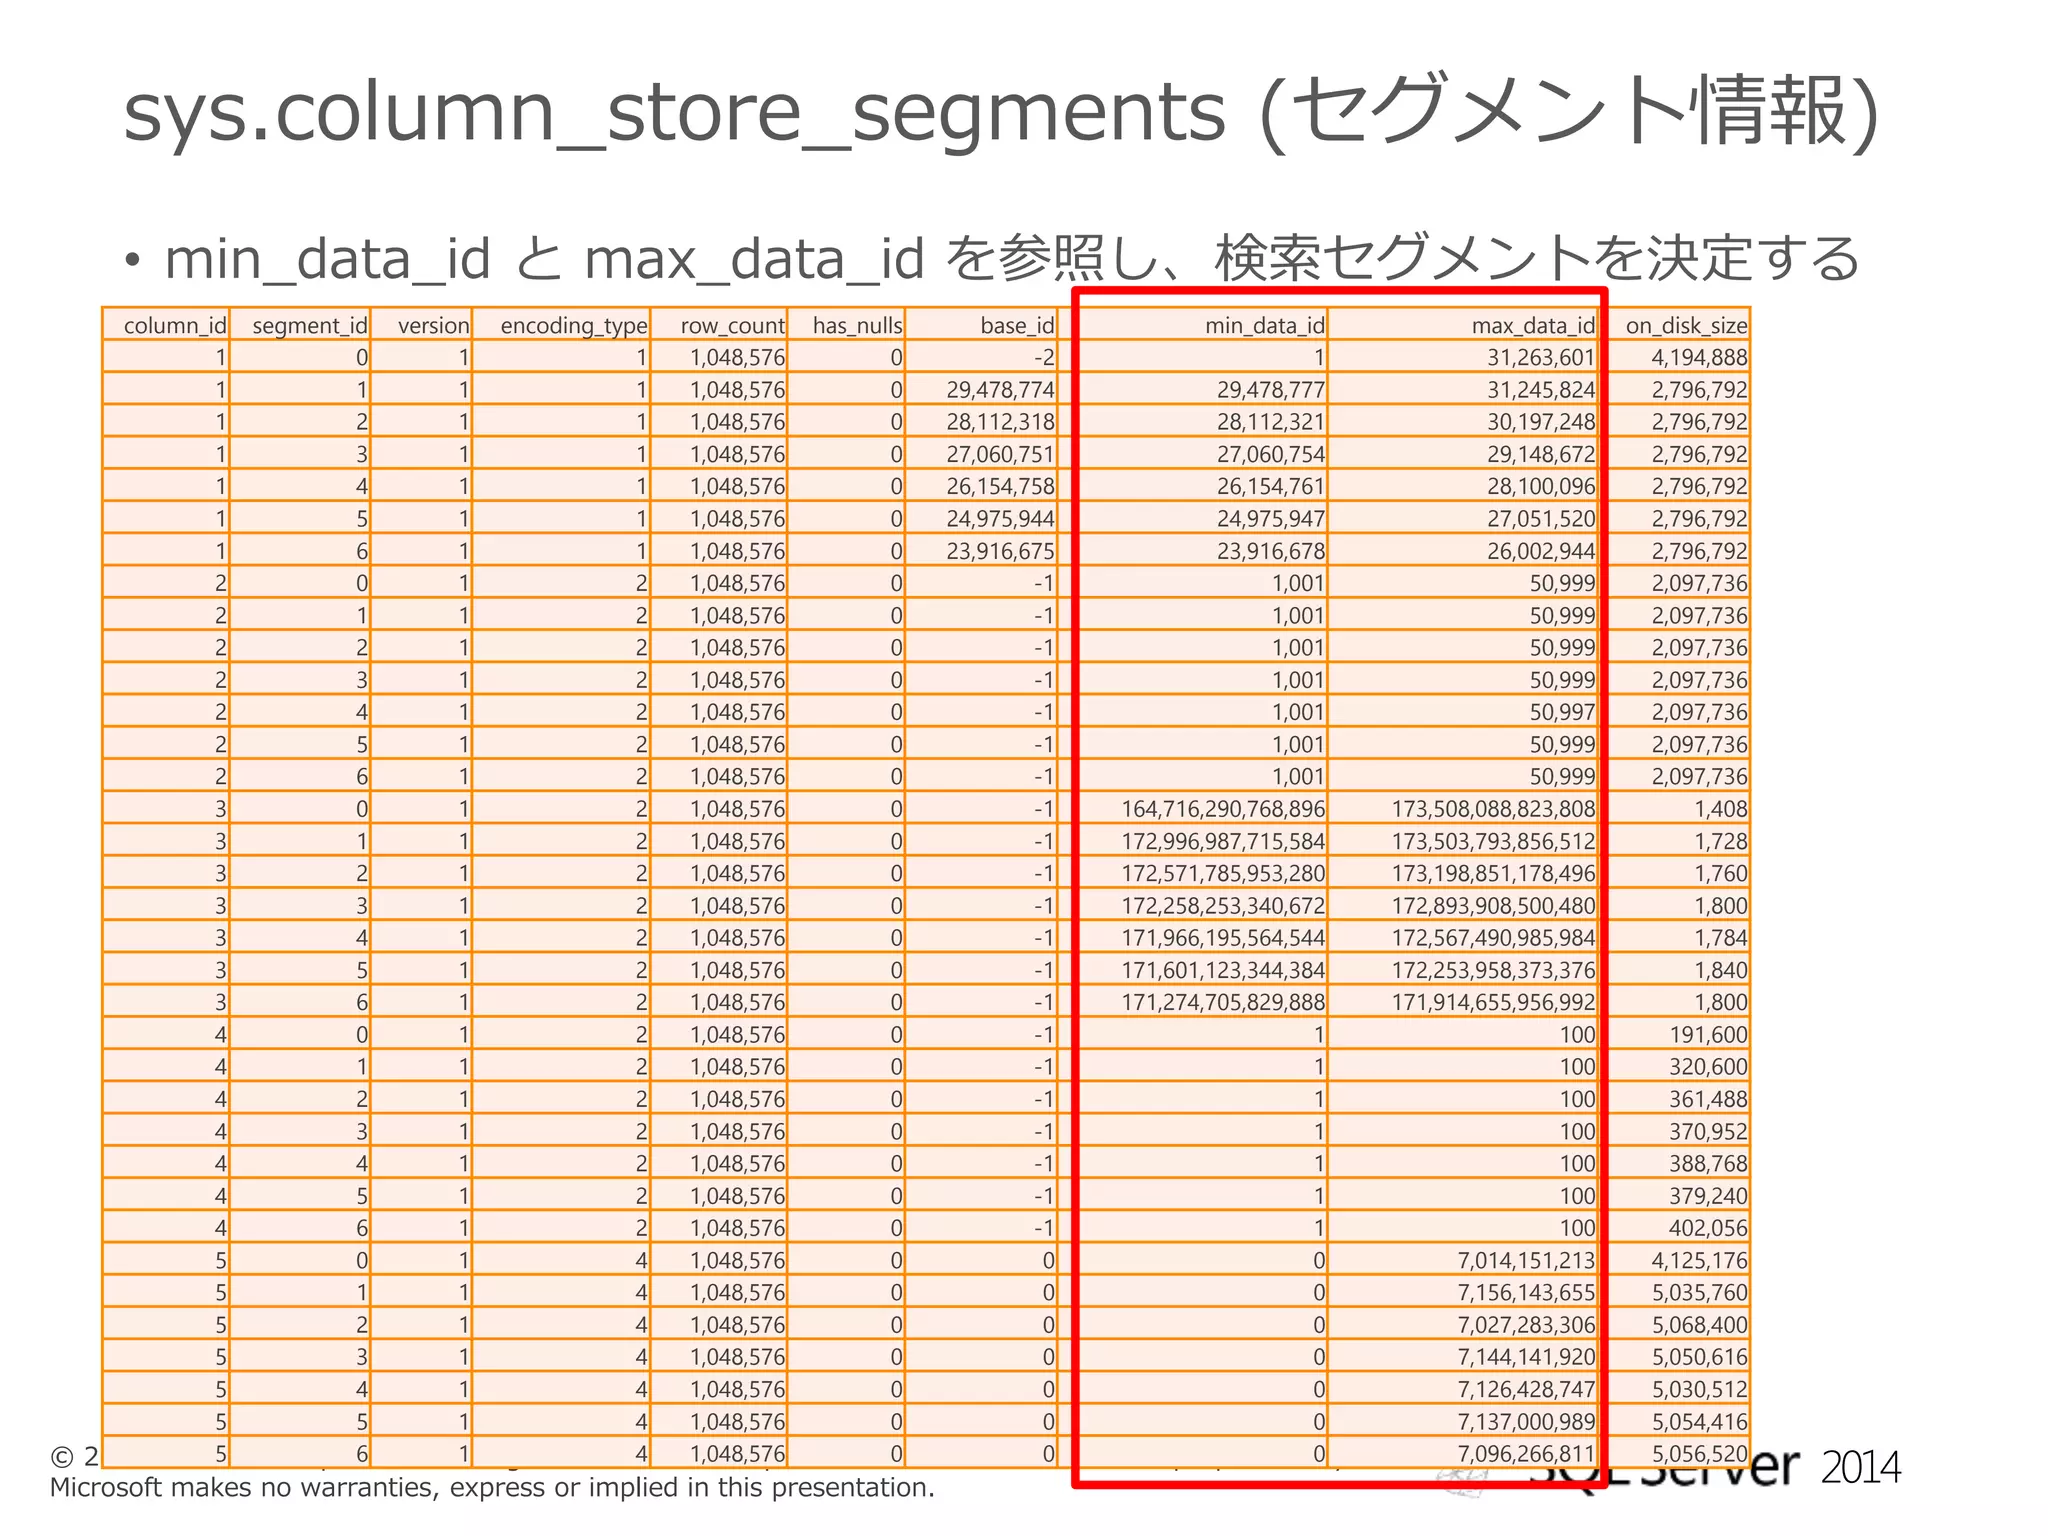Click the on_disk_size value 361,488
Image resolution: width=2048 pixels, height=1536 pixels.
point(1708,1099)
